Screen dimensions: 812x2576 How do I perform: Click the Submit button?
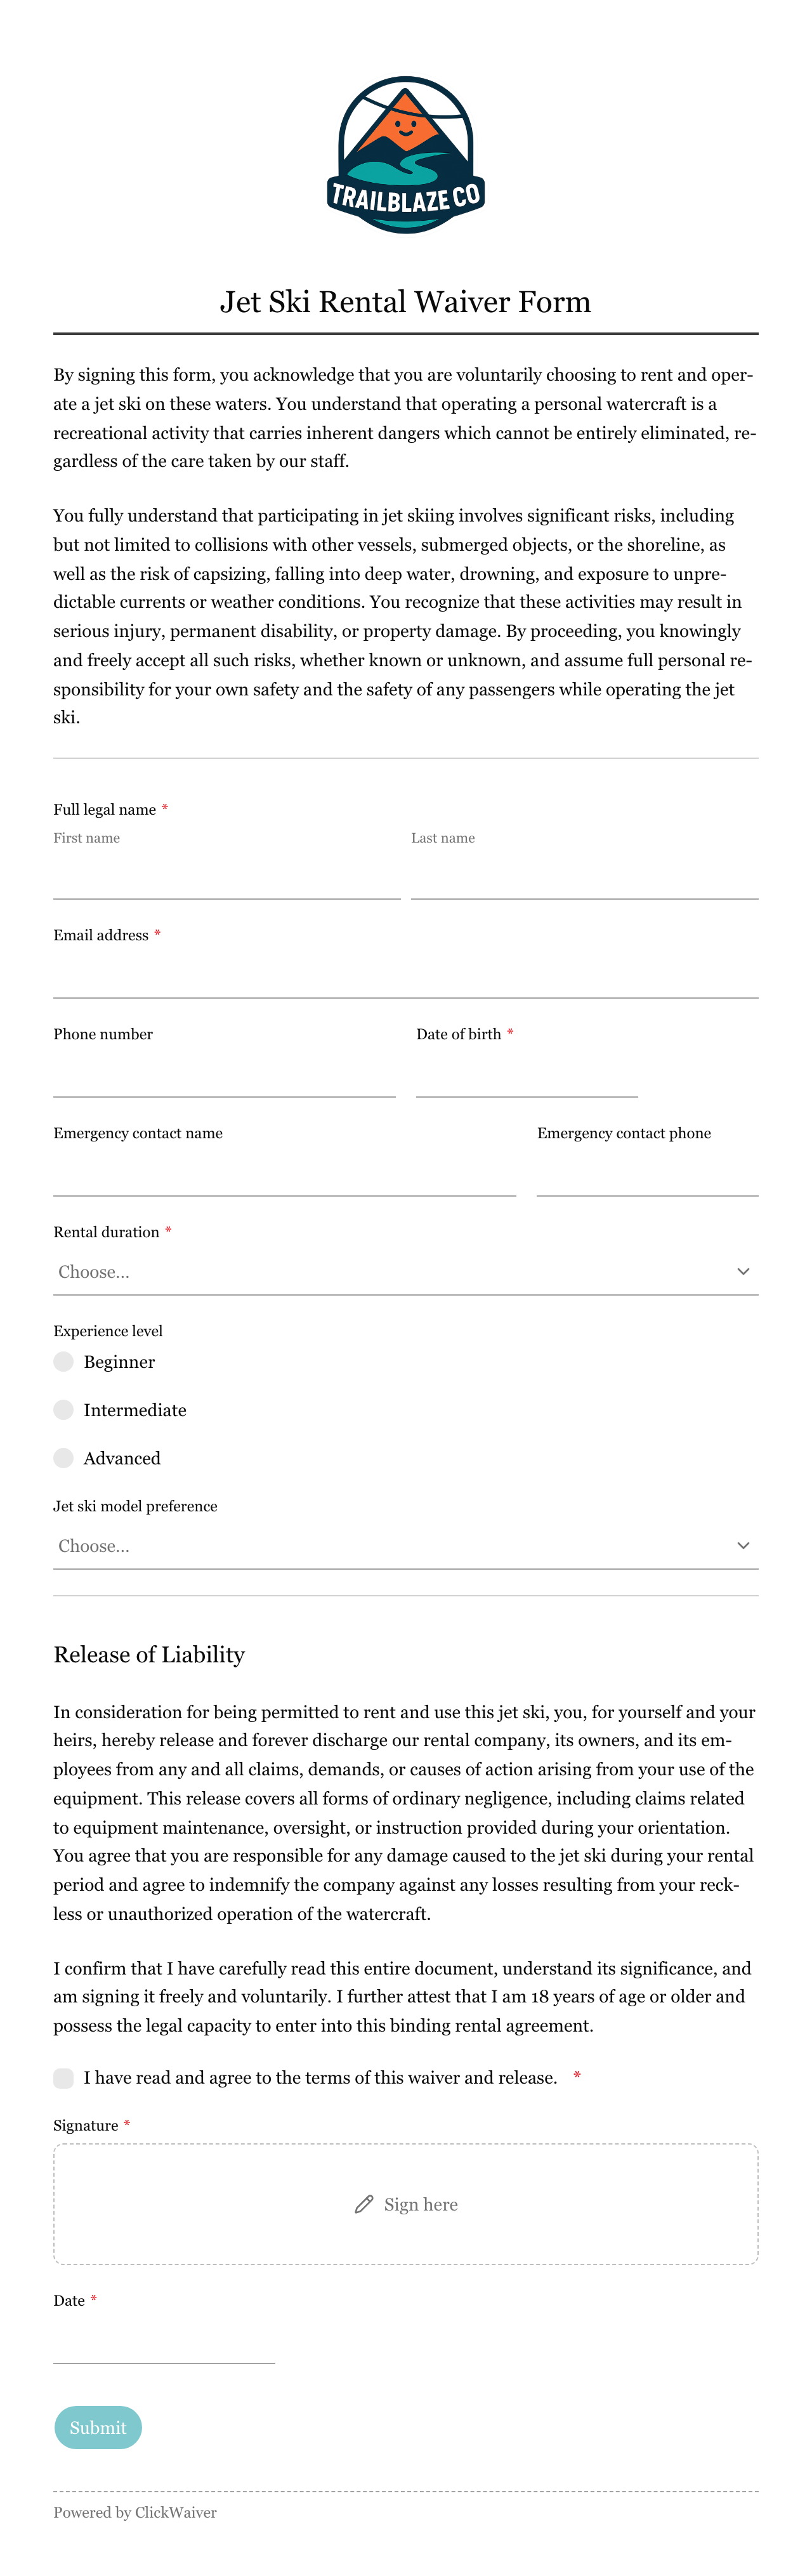[x=98, y=2427]
